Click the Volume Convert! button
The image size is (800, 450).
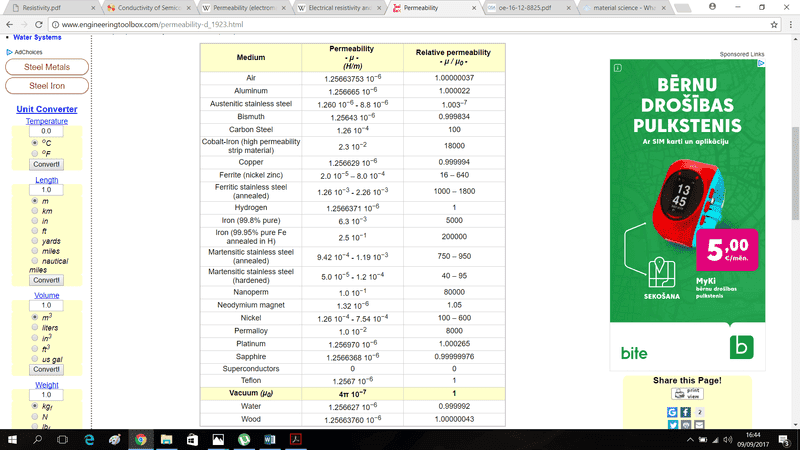coord(46,369)
